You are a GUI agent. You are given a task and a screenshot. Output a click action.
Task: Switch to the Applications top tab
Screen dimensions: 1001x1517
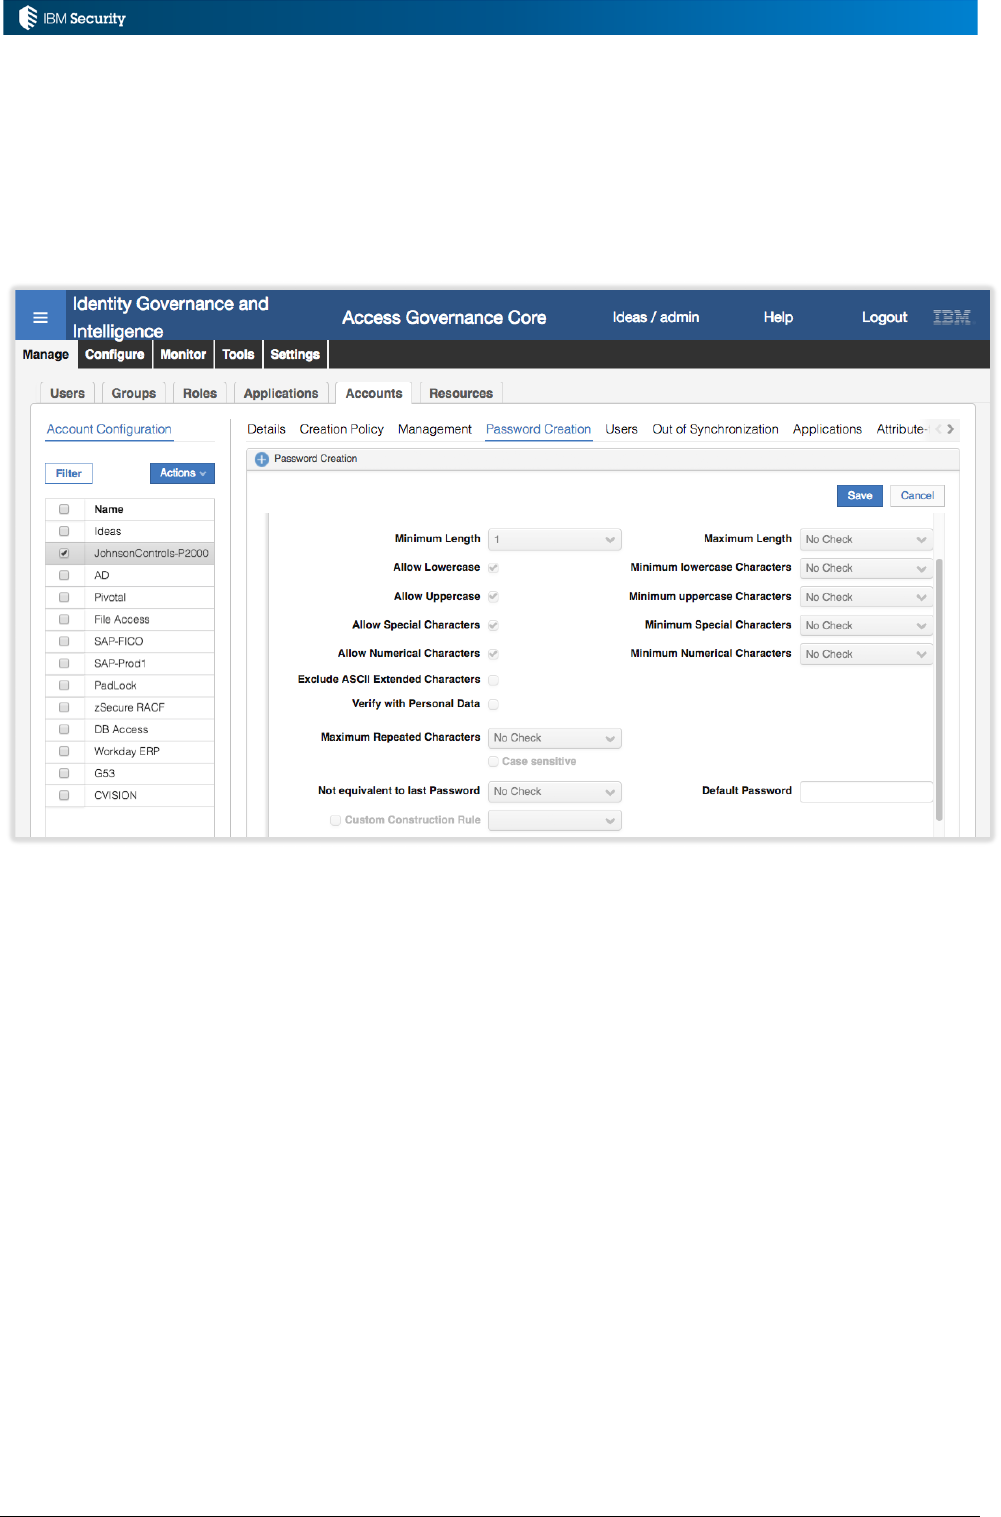(281, 393)
